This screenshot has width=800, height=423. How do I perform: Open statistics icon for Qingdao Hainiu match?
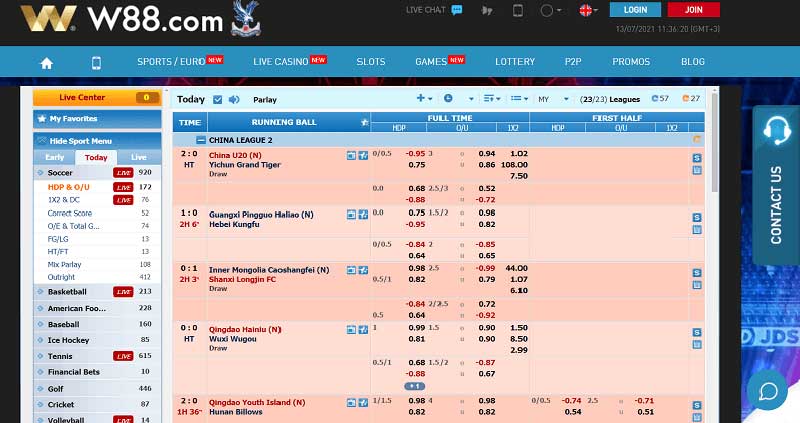coord(363,330)
